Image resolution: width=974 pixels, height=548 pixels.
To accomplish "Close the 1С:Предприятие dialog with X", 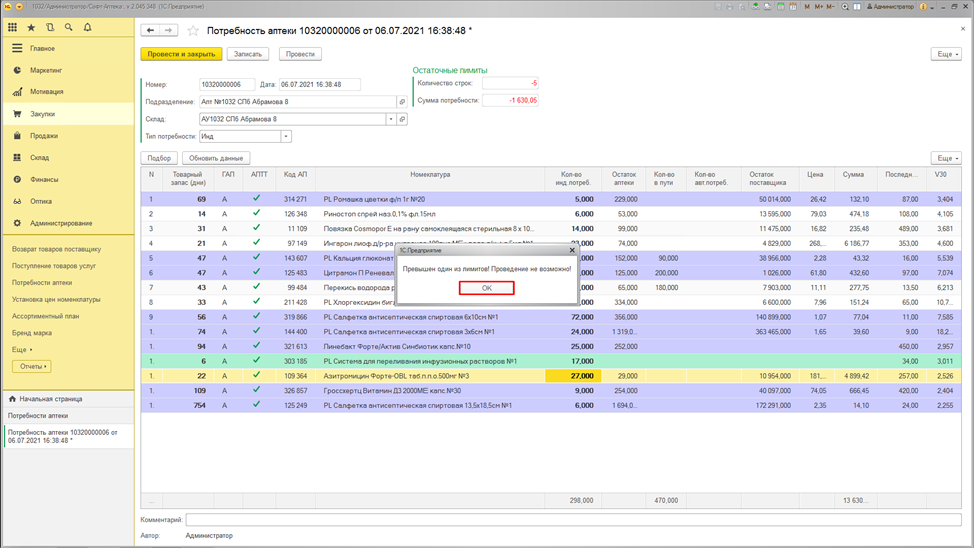I will coord(572,250).
